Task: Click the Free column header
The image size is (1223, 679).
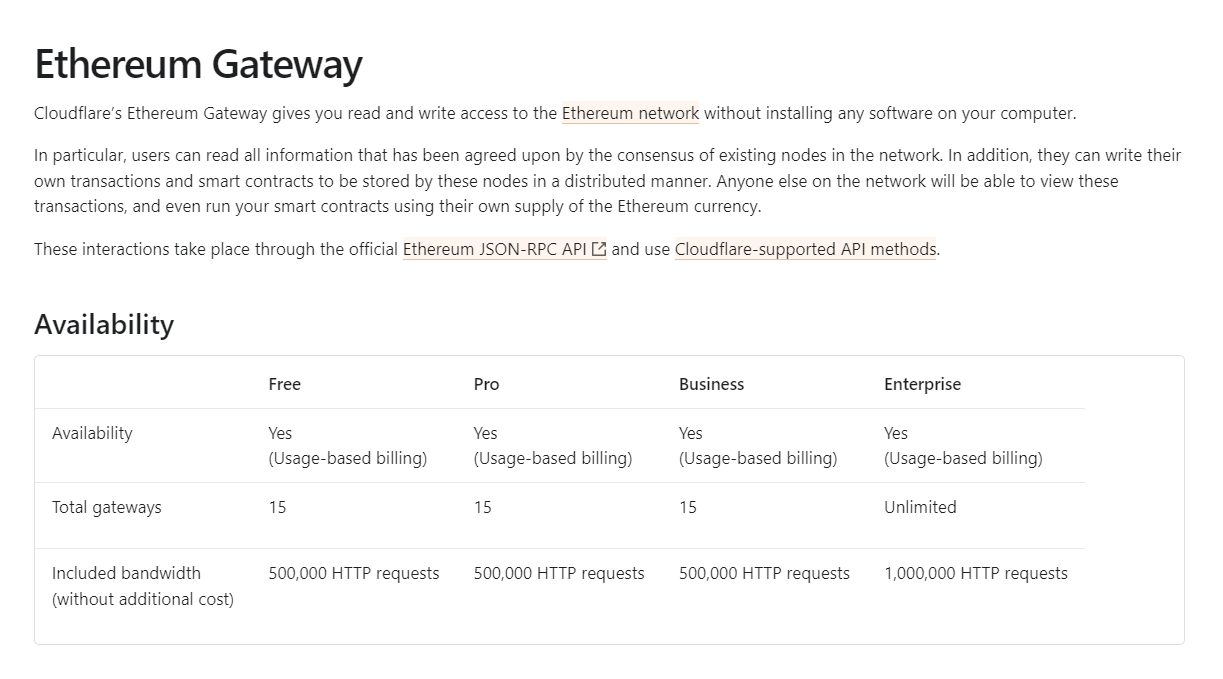Action: (284, 384)
